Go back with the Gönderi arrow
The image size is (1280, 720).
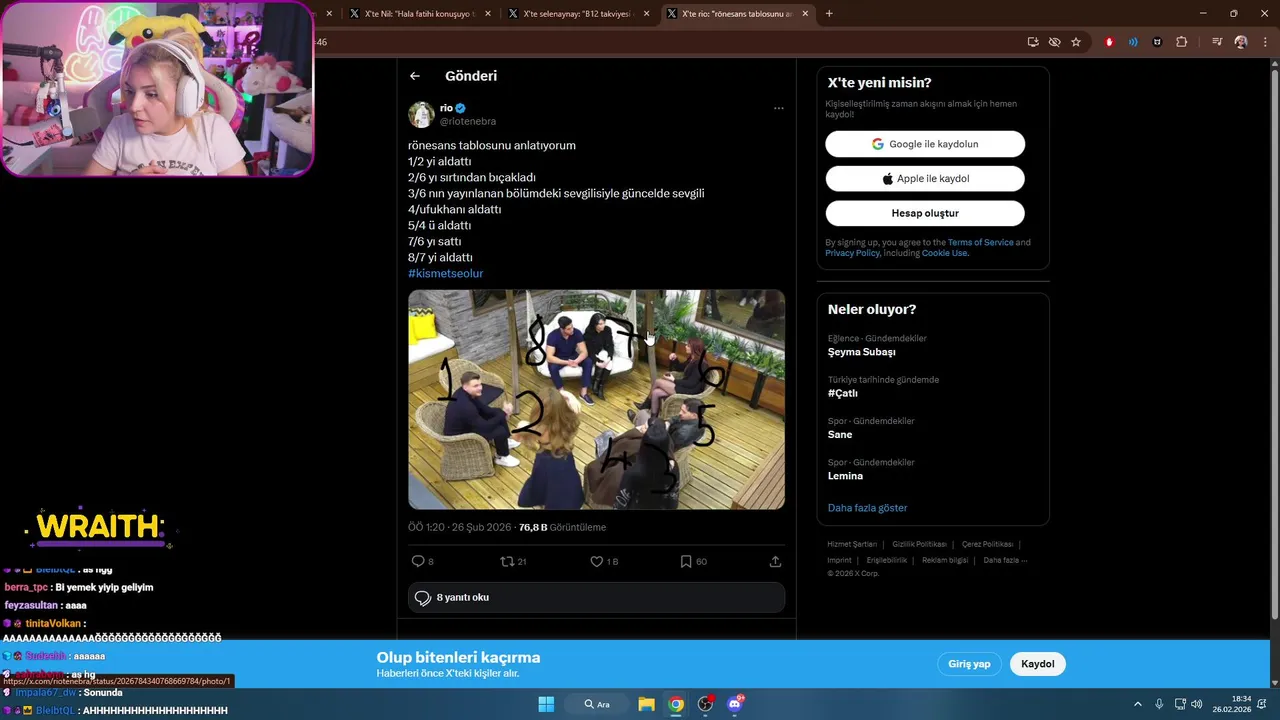pos(415,76)
